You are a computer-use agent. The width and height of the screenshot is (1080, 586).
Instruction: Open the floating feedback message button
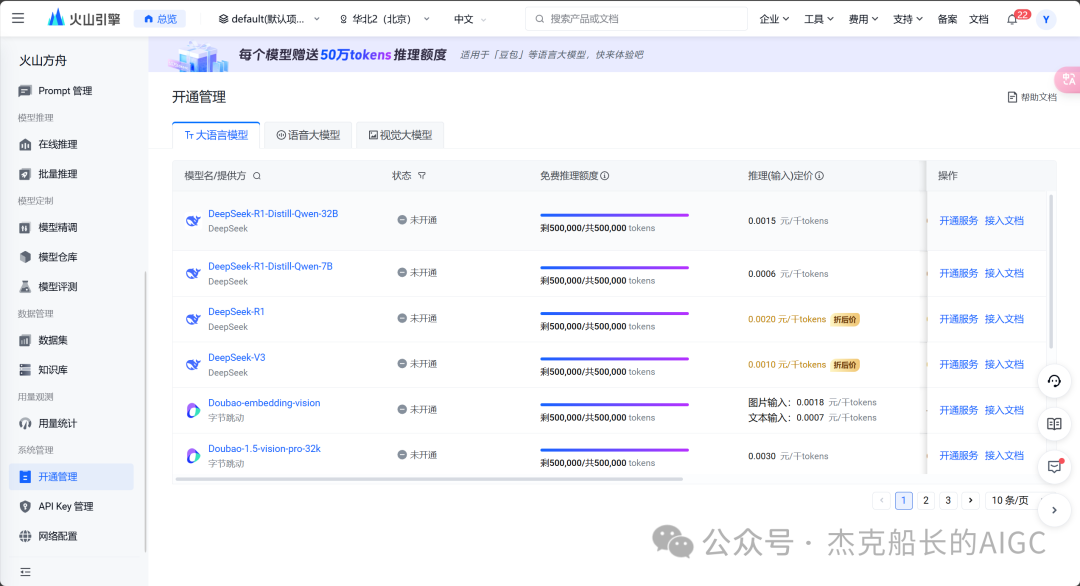pyautogui.click(x=1054, y=467)
